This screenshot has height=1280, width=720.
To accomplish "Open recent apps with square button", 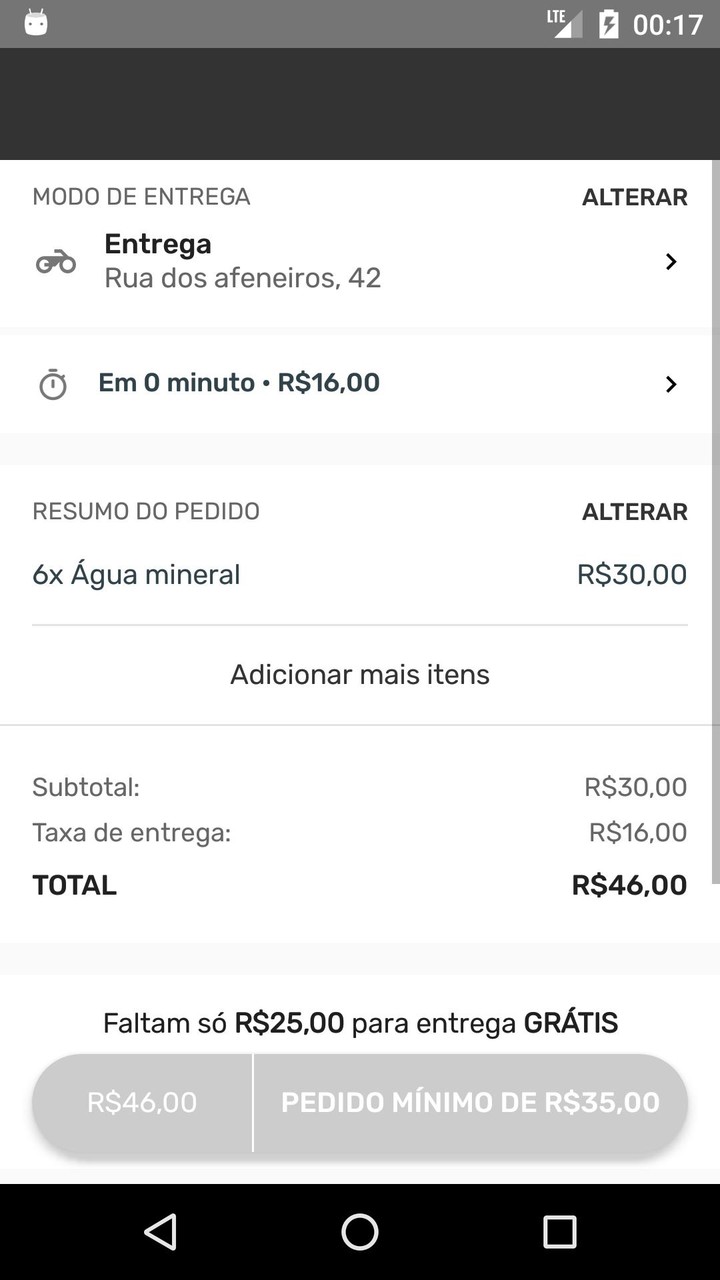I will coord(559,1232).
